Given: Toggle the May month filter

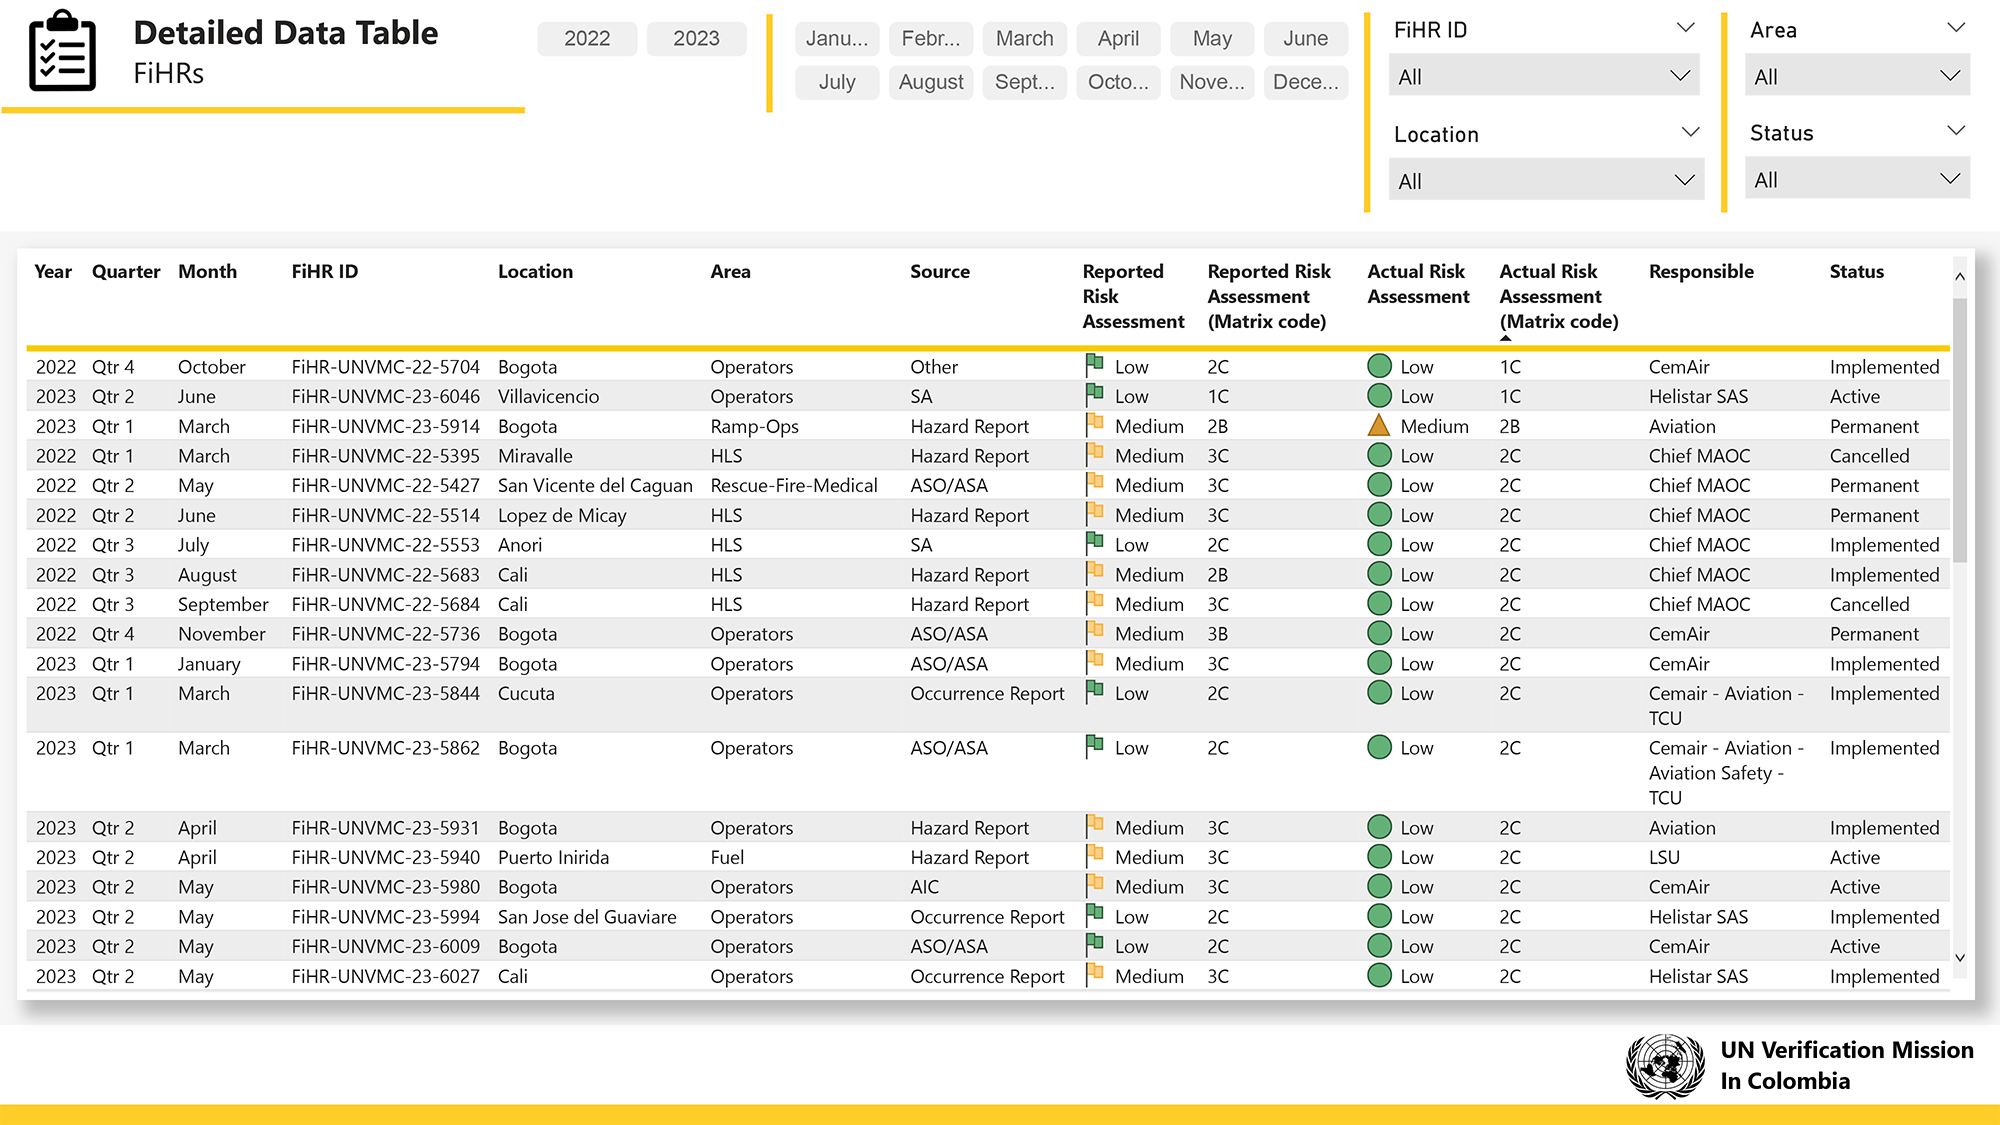Looking at the screenshot, I should pyautogui.click(x=1212, y=38).
